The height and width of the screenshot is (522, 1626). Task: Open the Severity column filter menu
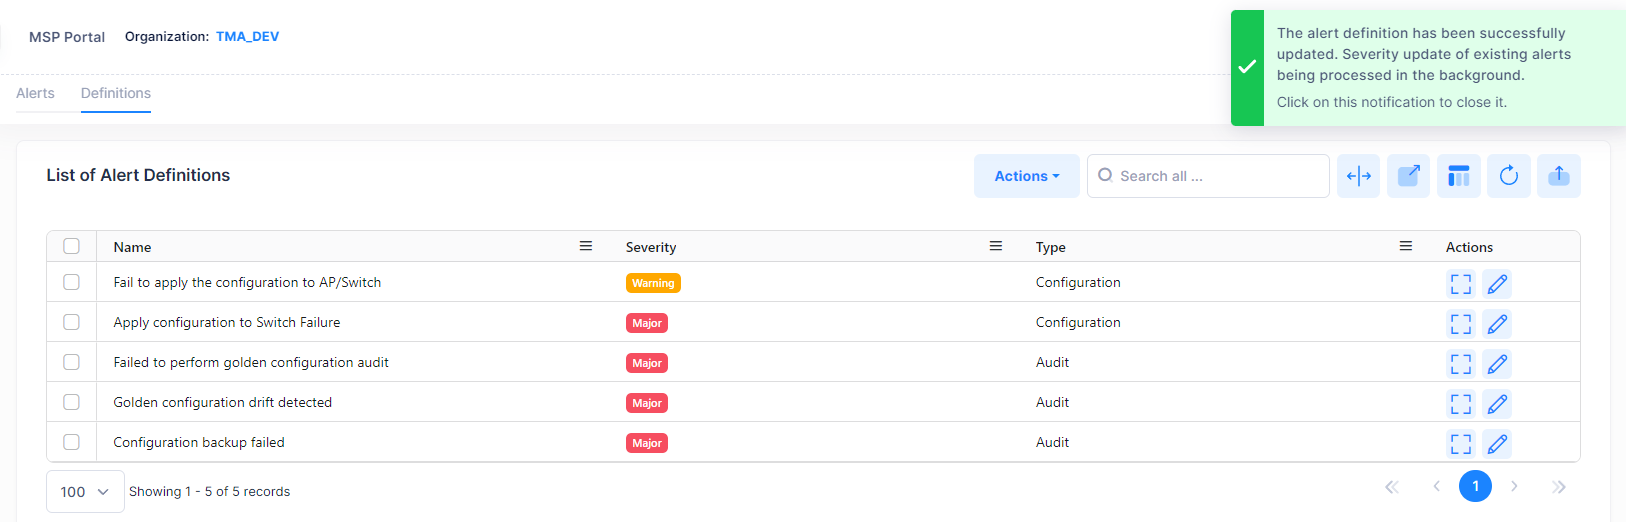click(x=995, y=246)
